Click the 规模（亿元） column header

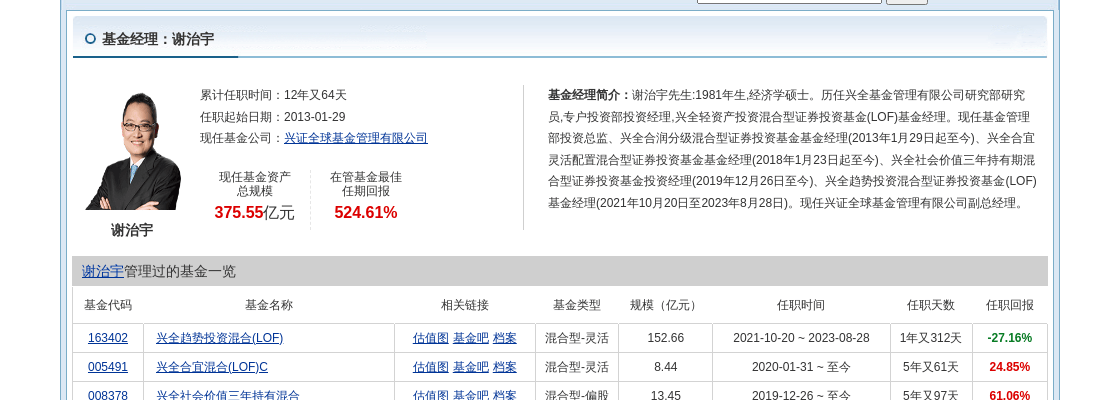665,305
